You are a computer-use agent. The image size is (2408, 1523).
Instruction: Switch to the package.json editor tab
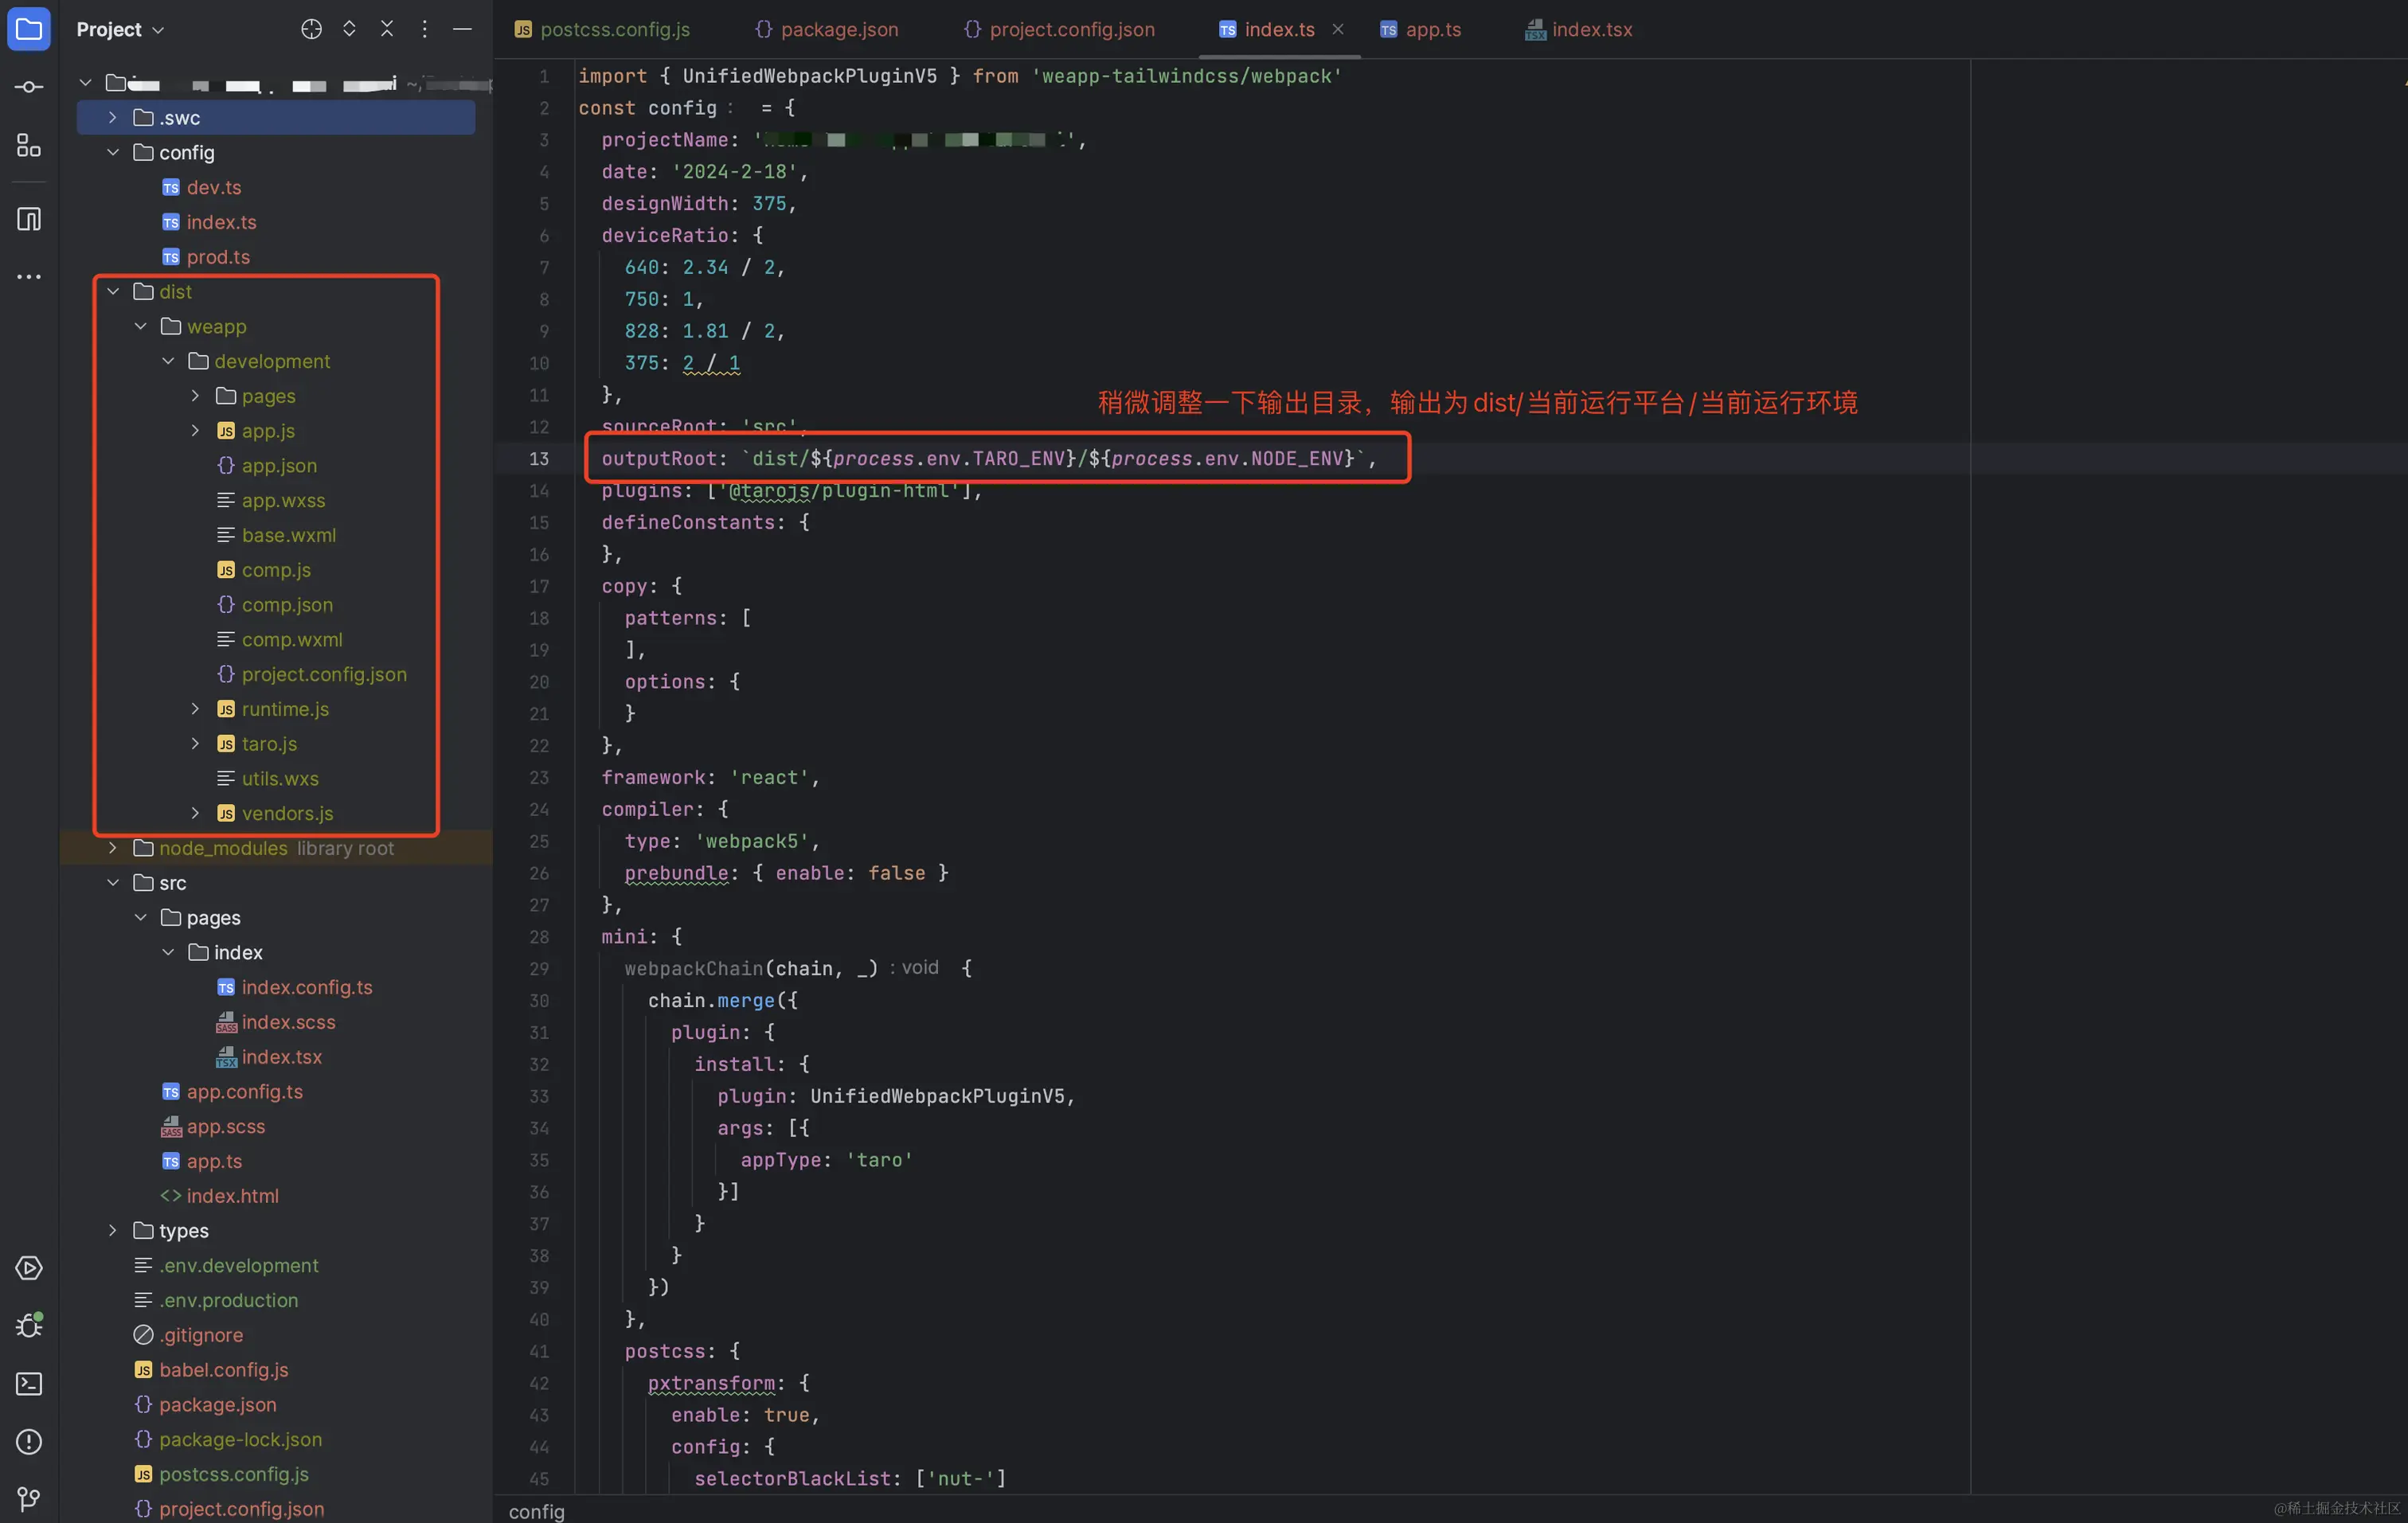838,29
